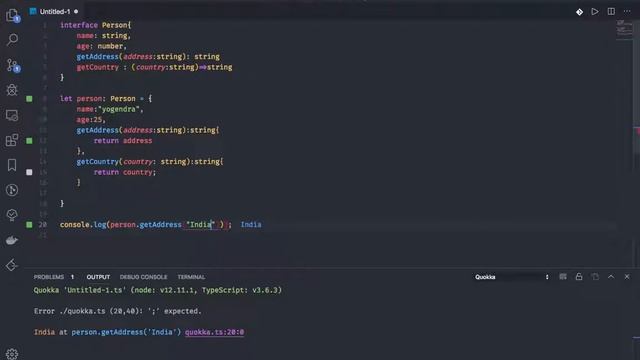
Task: Open the diamond-shaped icon below Docker
Action: tap(12, 265)
